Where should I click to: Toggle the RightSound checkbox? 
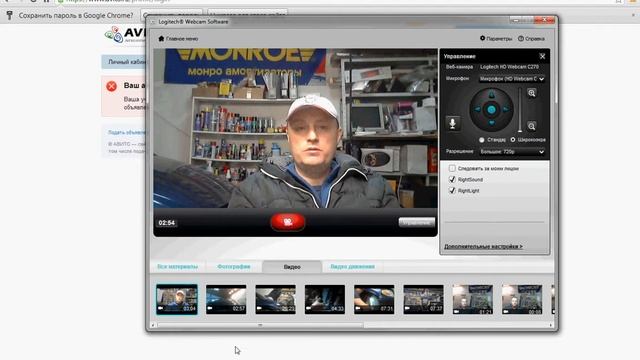tap(452, 179)
